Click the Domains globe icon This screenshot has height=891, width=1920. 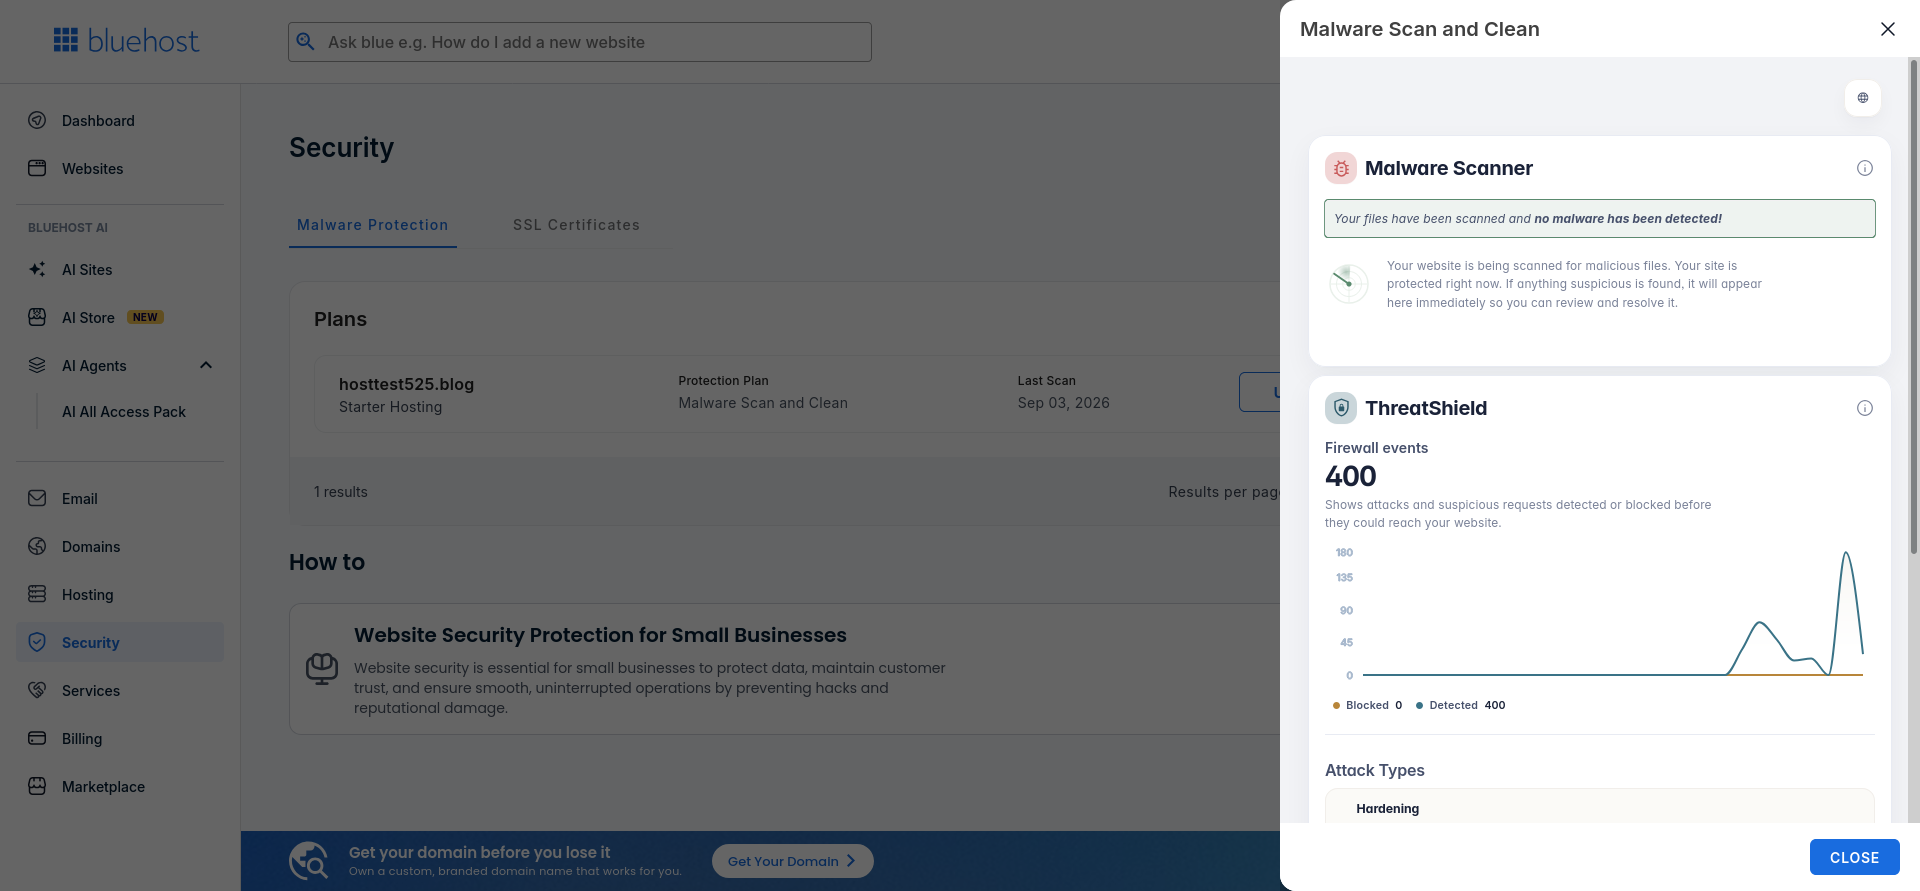pyautogui.click(x=37, y=546)
